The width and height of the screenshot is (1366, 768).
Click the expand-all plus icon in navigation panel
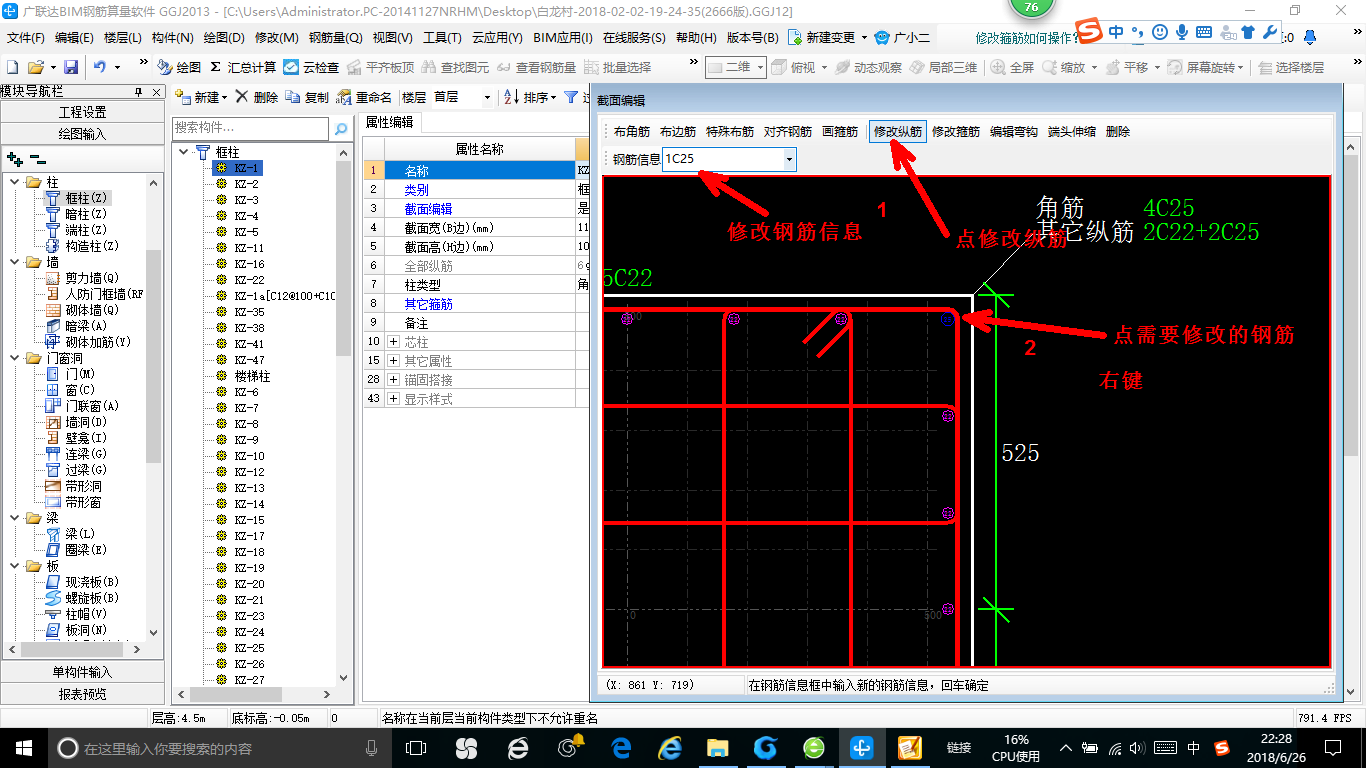15,158
